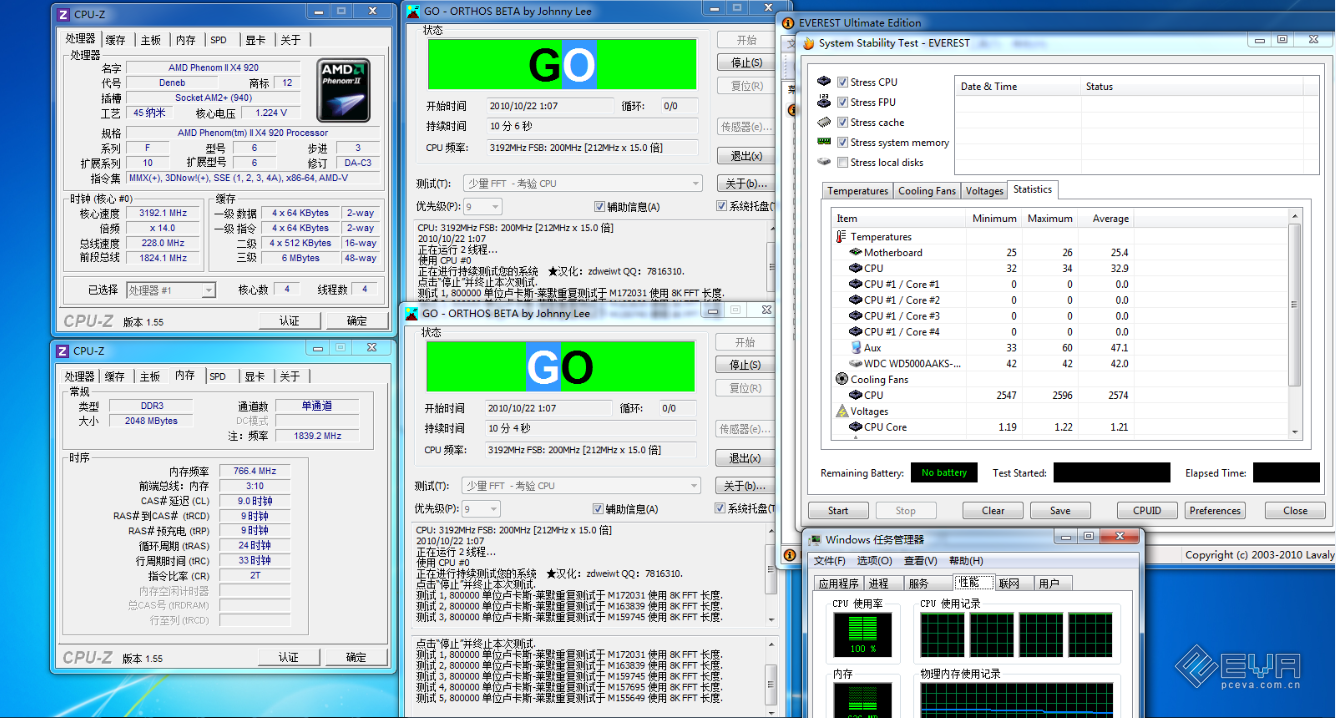The height and width of the screenshot is (718, 1336).
Task: Click 认证 in the upper CPU-Z window
Action: tap(289, 321)
